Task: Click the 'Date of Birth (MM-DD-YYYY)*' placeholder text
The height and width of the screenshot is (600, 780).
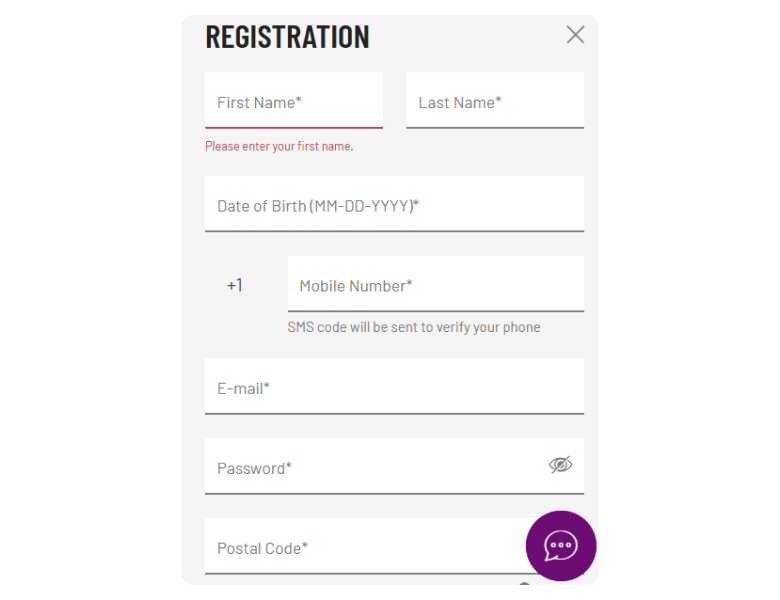Action: click(318, 206)
